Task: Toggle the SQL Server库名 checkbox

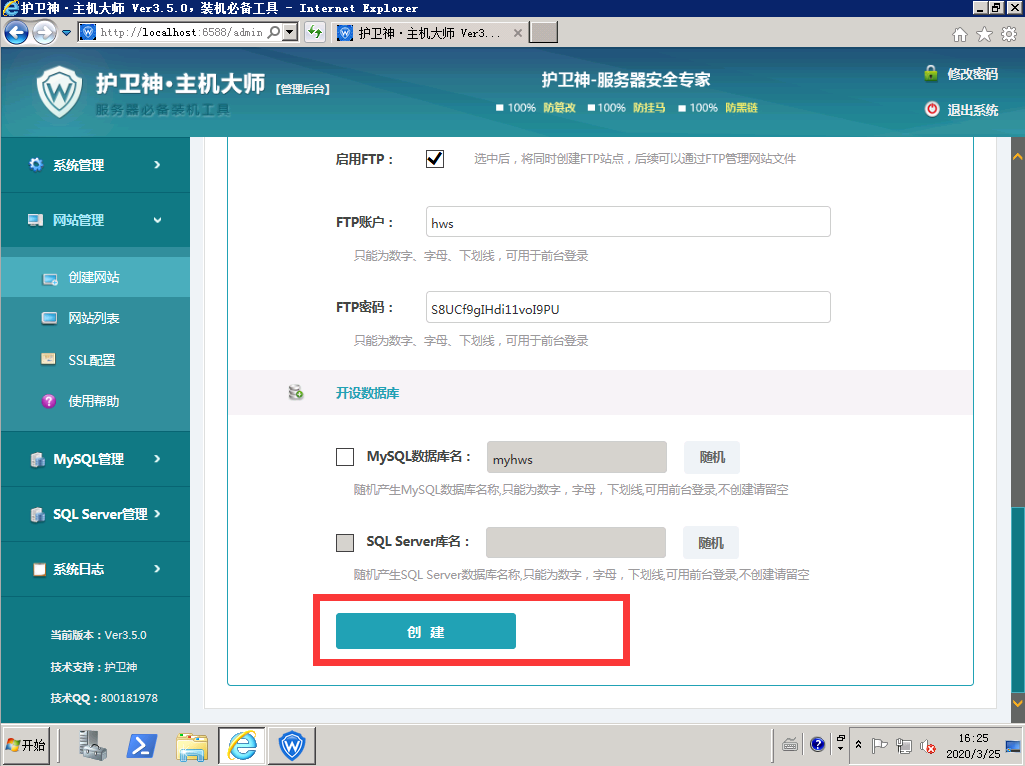Action: tap(345, 543)
